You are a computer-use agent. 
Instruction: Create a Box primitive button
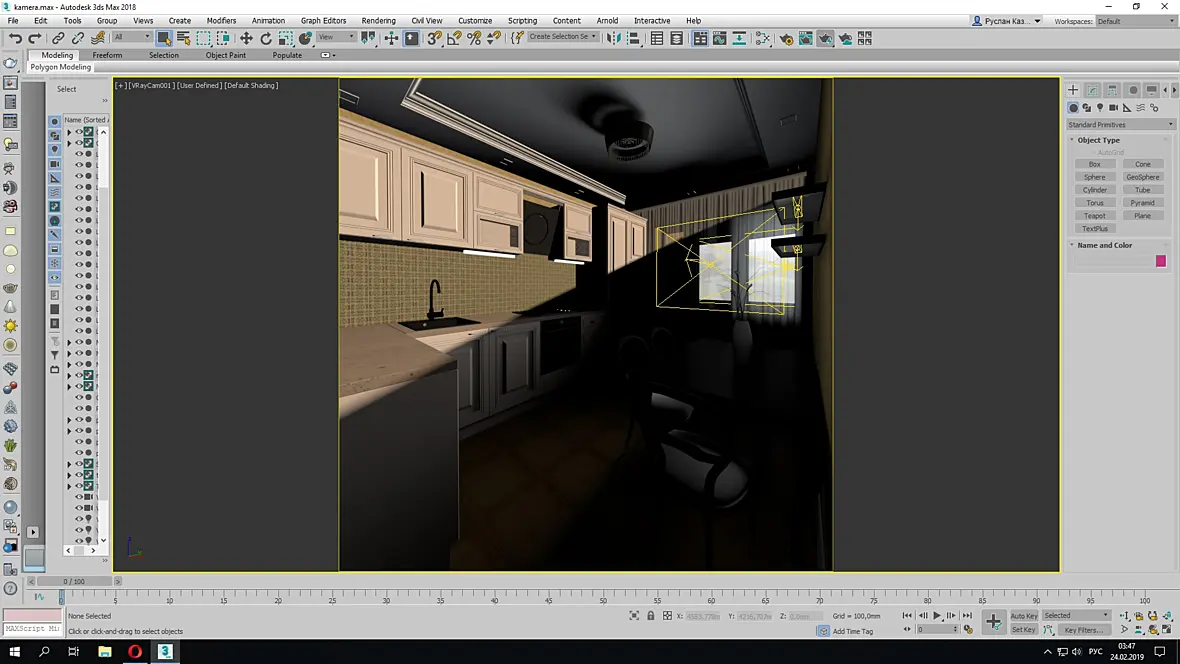tap(1094, 164)
